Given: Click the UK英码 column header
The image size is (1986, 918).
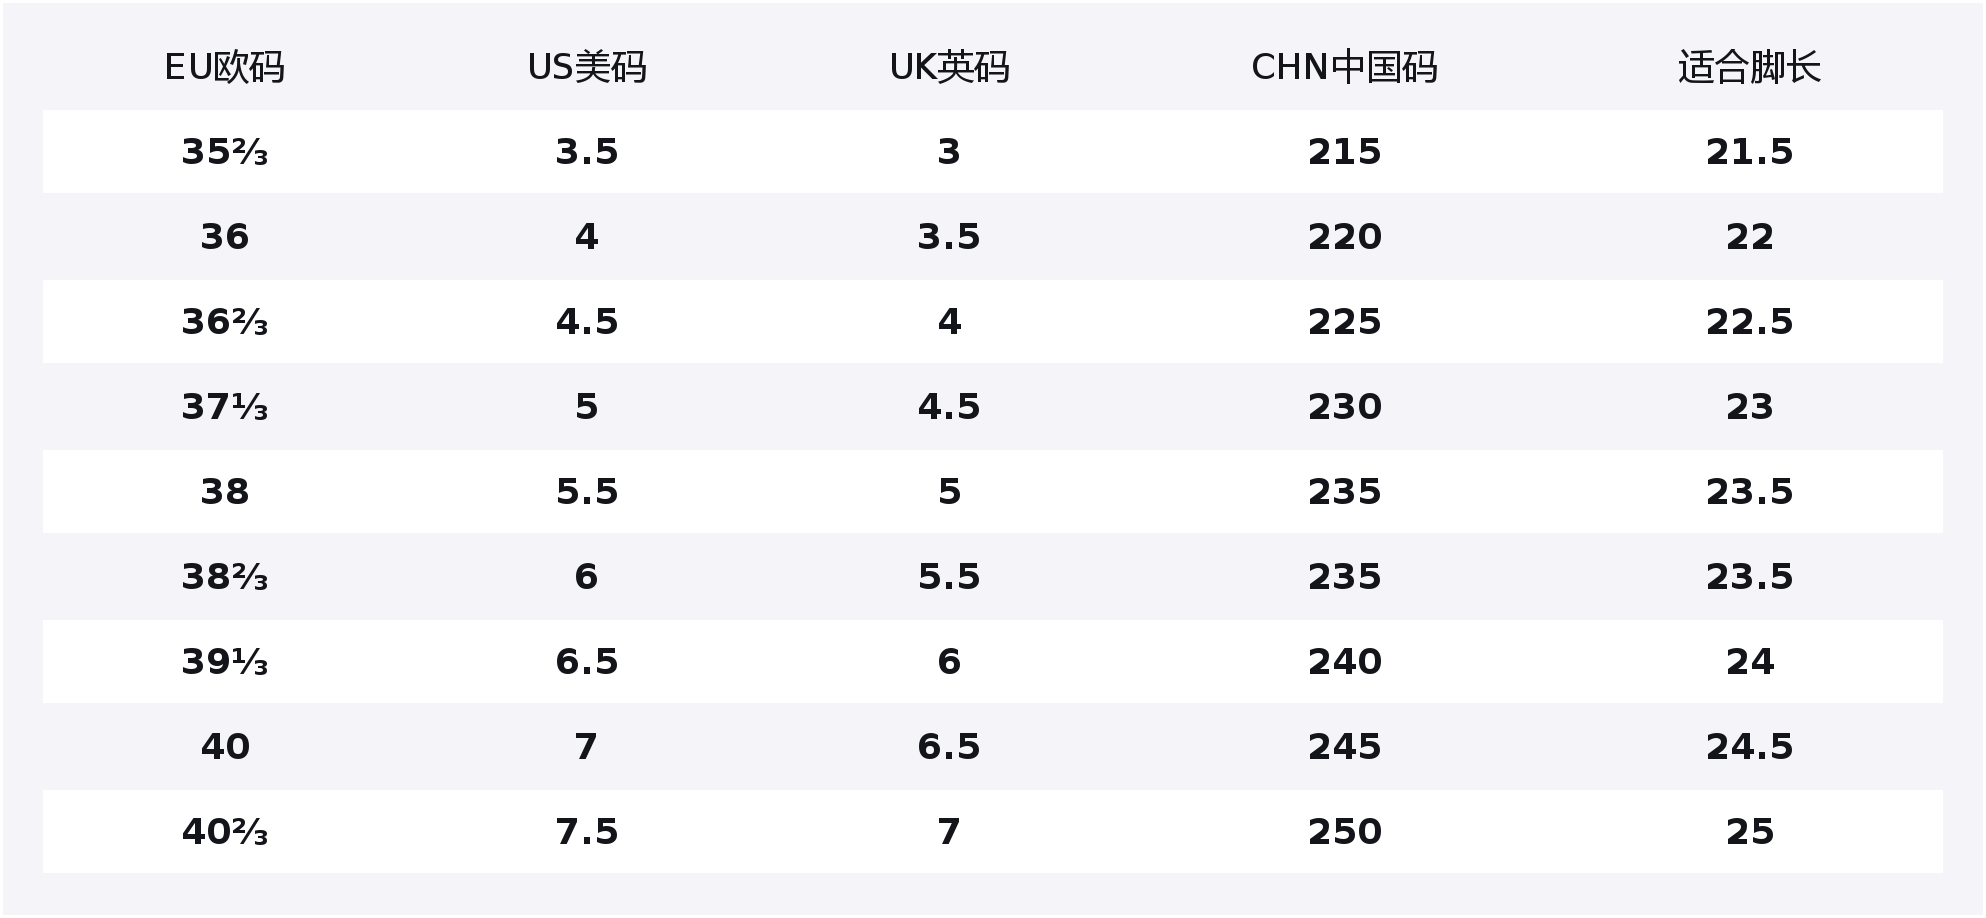Looking at the screenshot, I should [949, 67].
